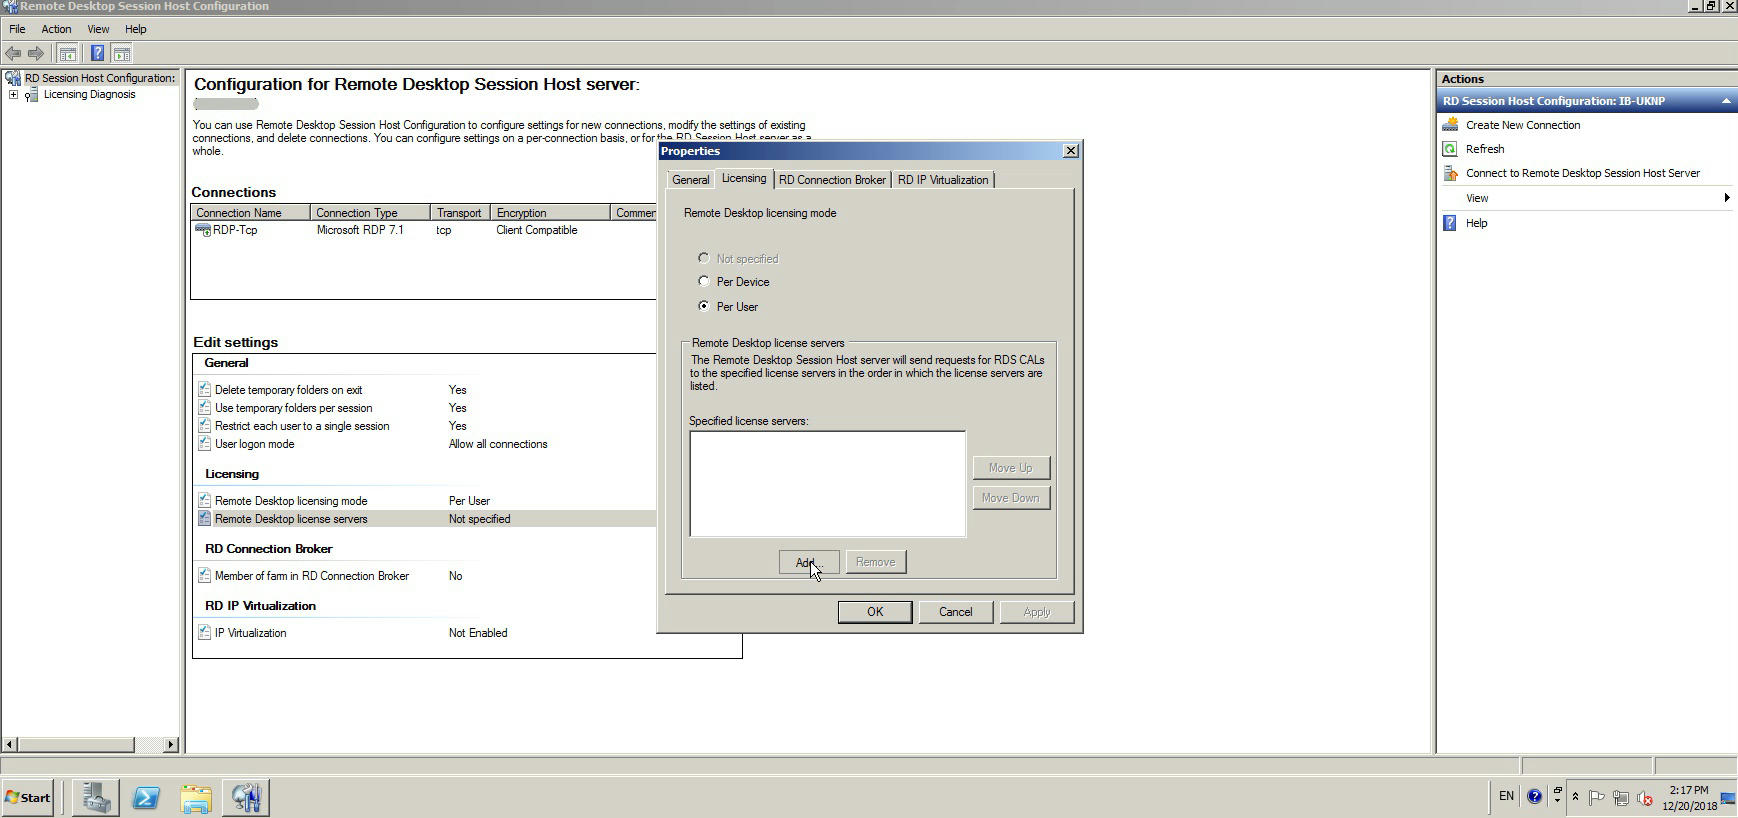Select the Per Device licensing mode

(x=704, y=282)
